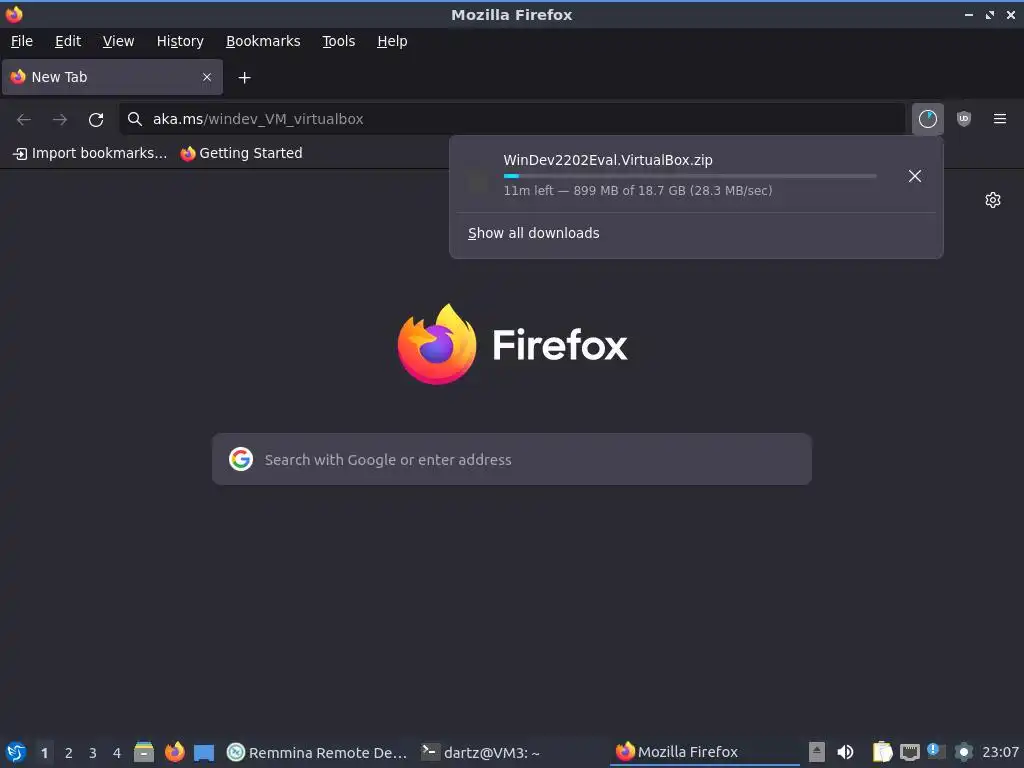Switch to dartz@VM3 terminal window

pyautogui.click(x=481, y=752)
